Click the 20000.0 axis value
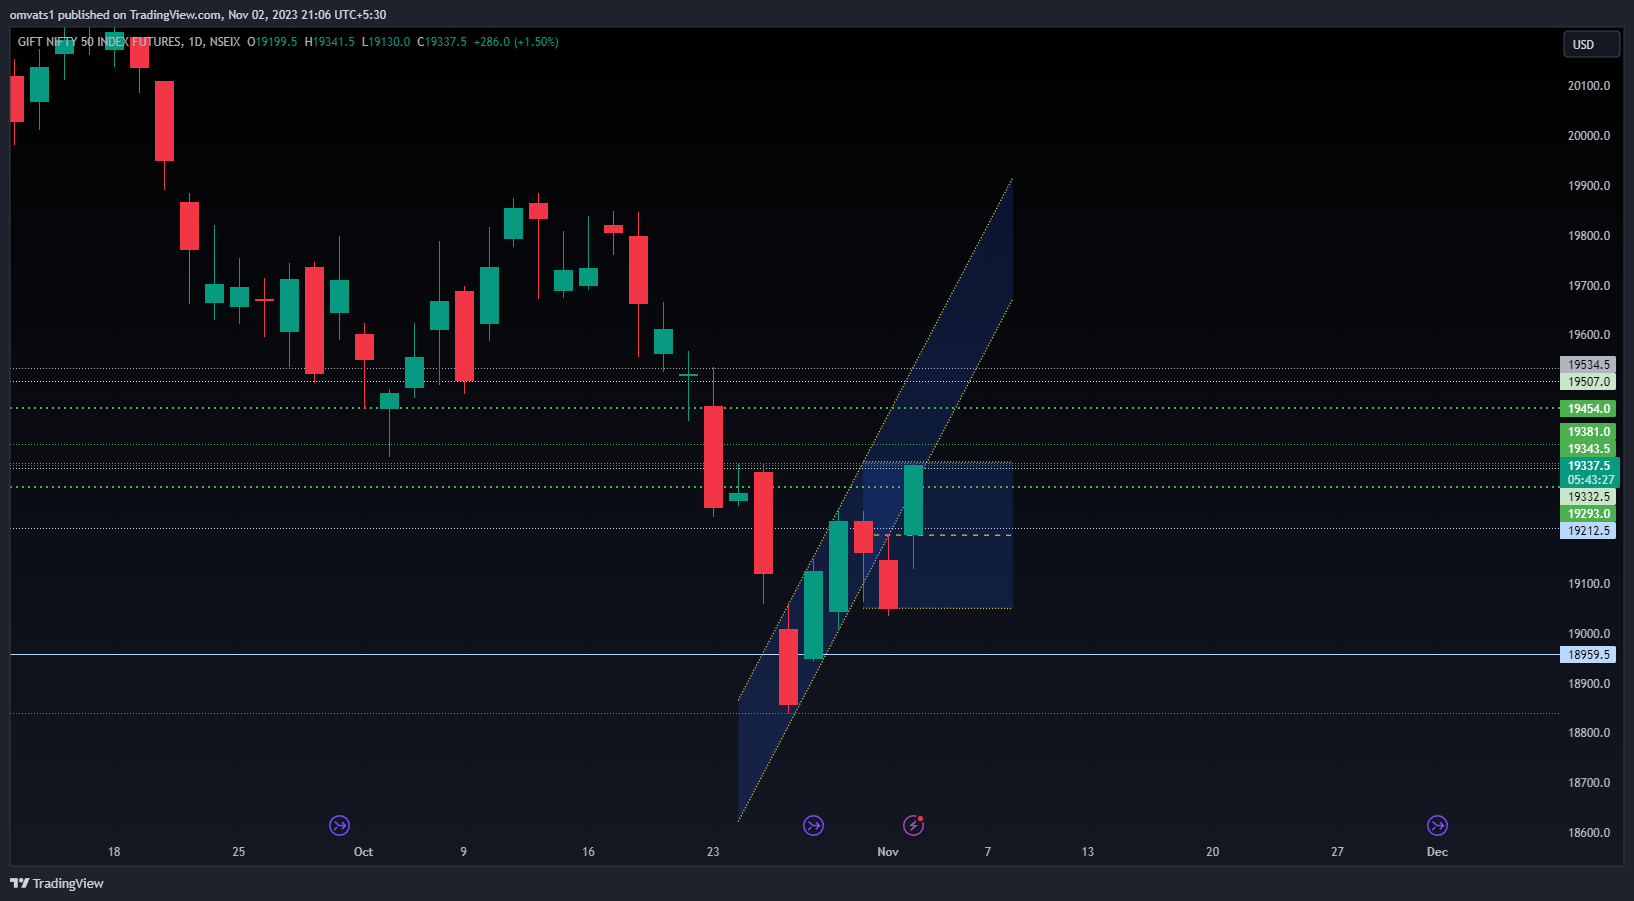The image size is (1634, 901). pyautogui.click(x=1589, y=136)
